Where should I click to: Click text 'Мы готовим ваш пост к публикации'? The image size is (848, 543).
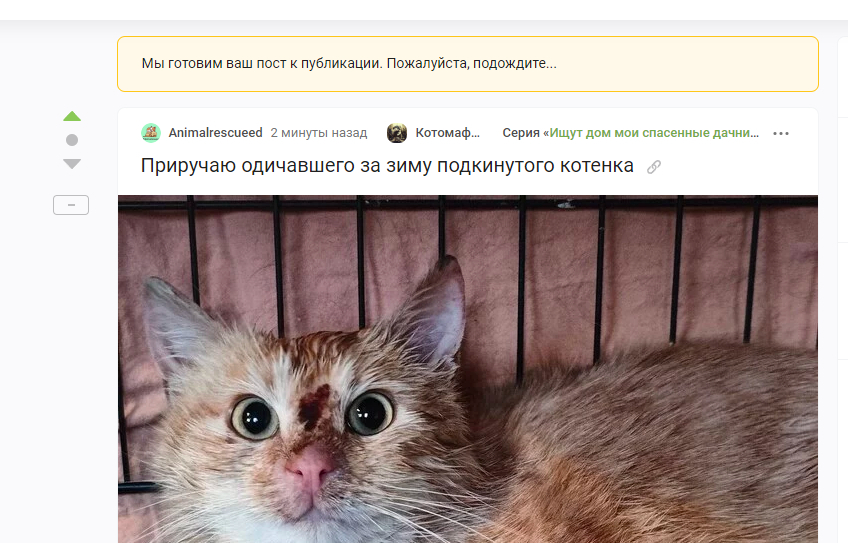point(262,63)
